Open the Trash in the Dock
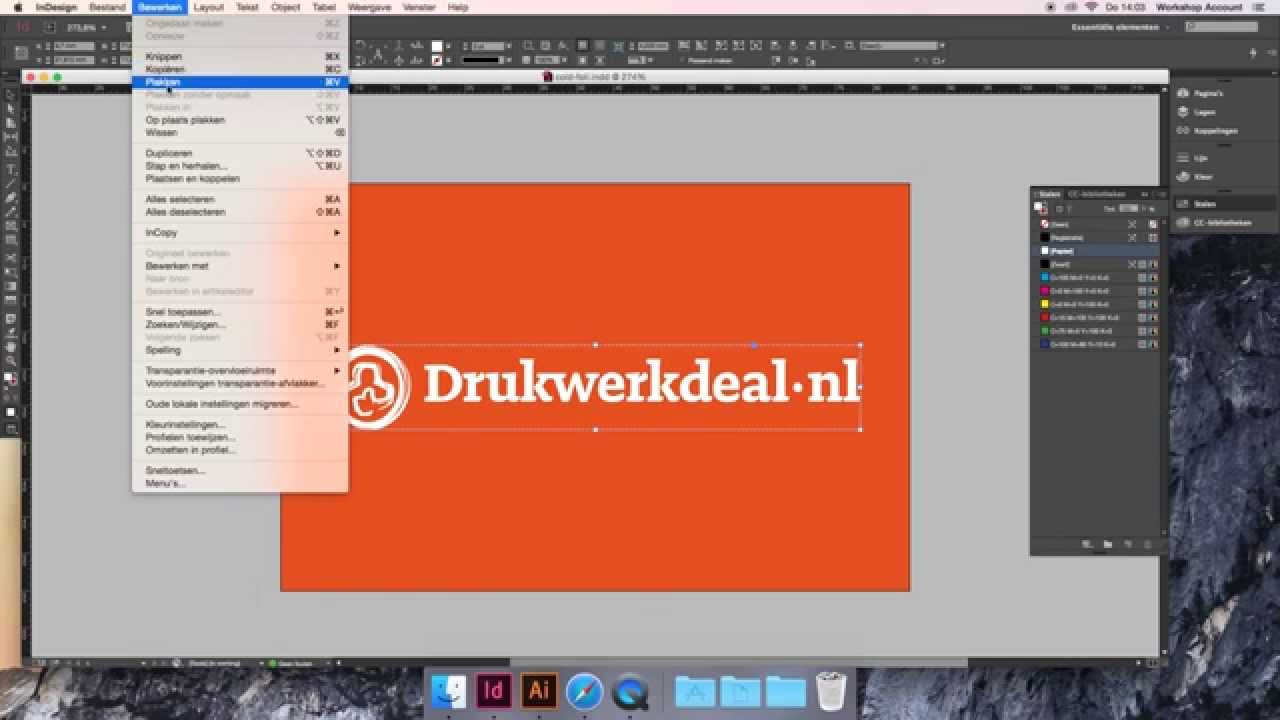The height and width of the screenshot is (720, 1280). (x=831, y=691)
